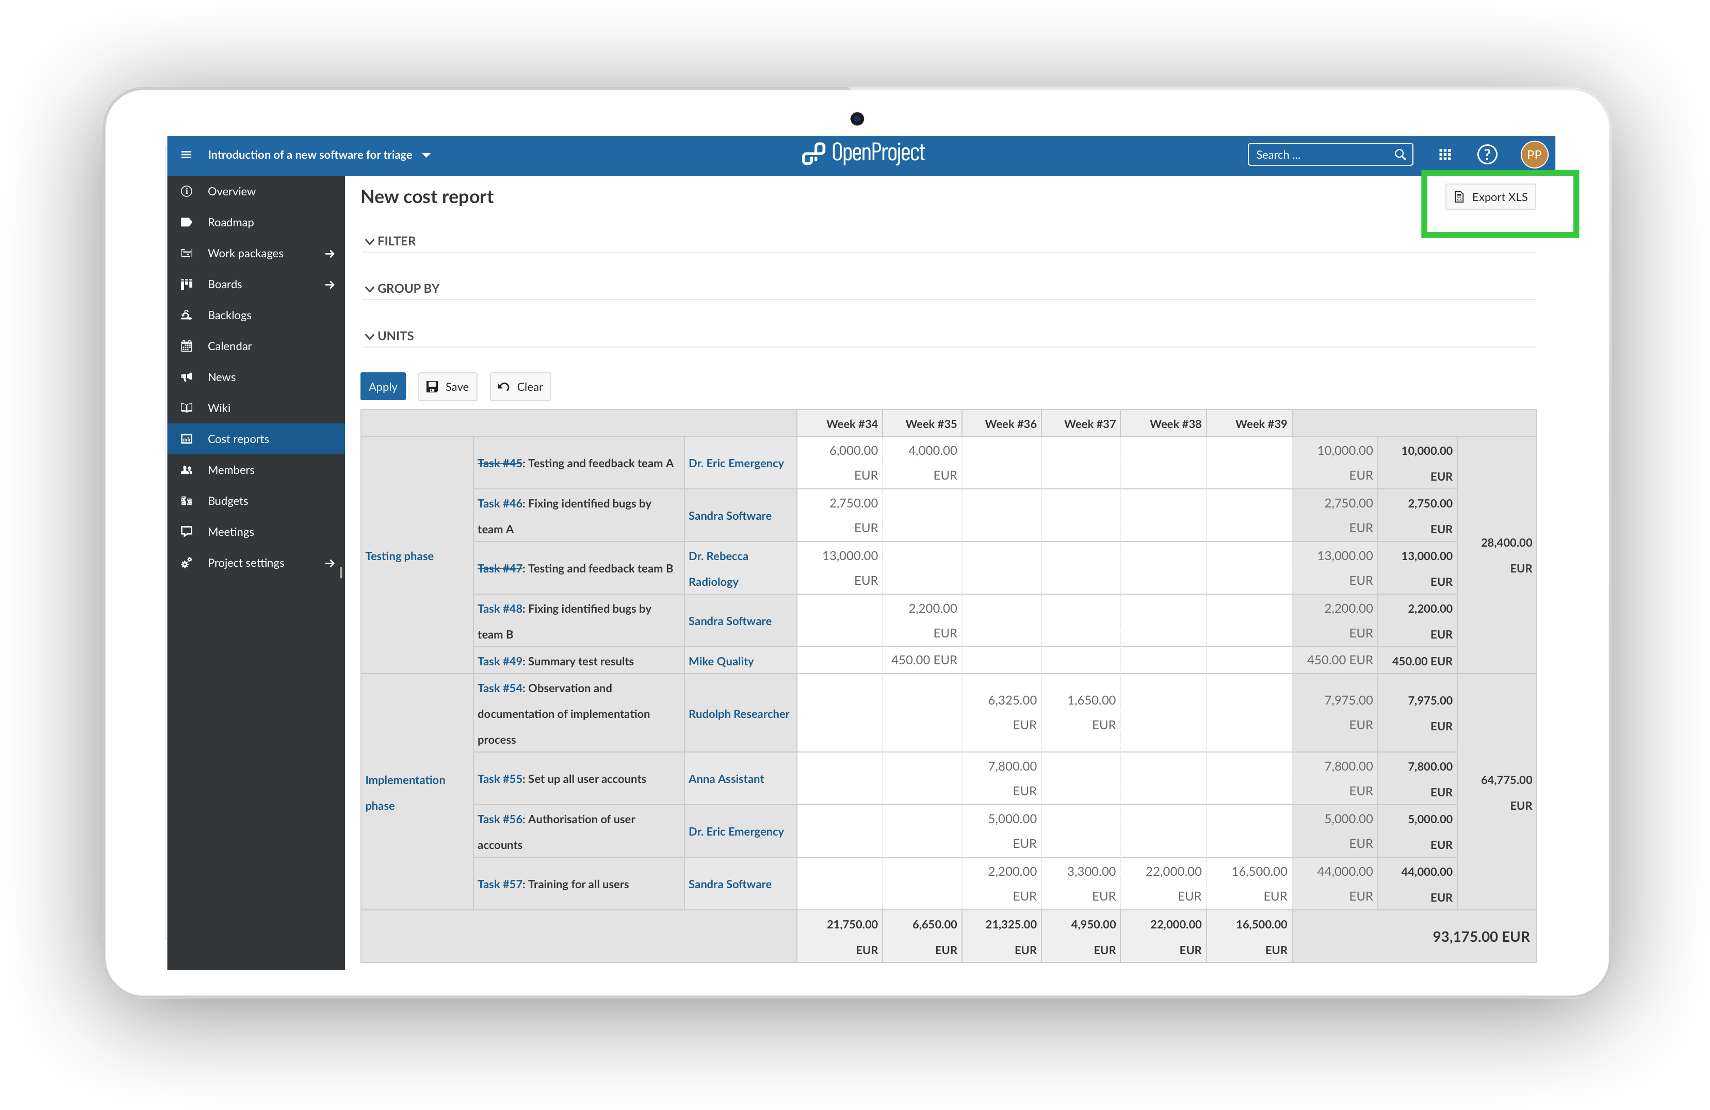The width and height of the screenshot is (1710, 1110).
Task: Open Members in the sidebar menu
Action: tap(231, 470)
